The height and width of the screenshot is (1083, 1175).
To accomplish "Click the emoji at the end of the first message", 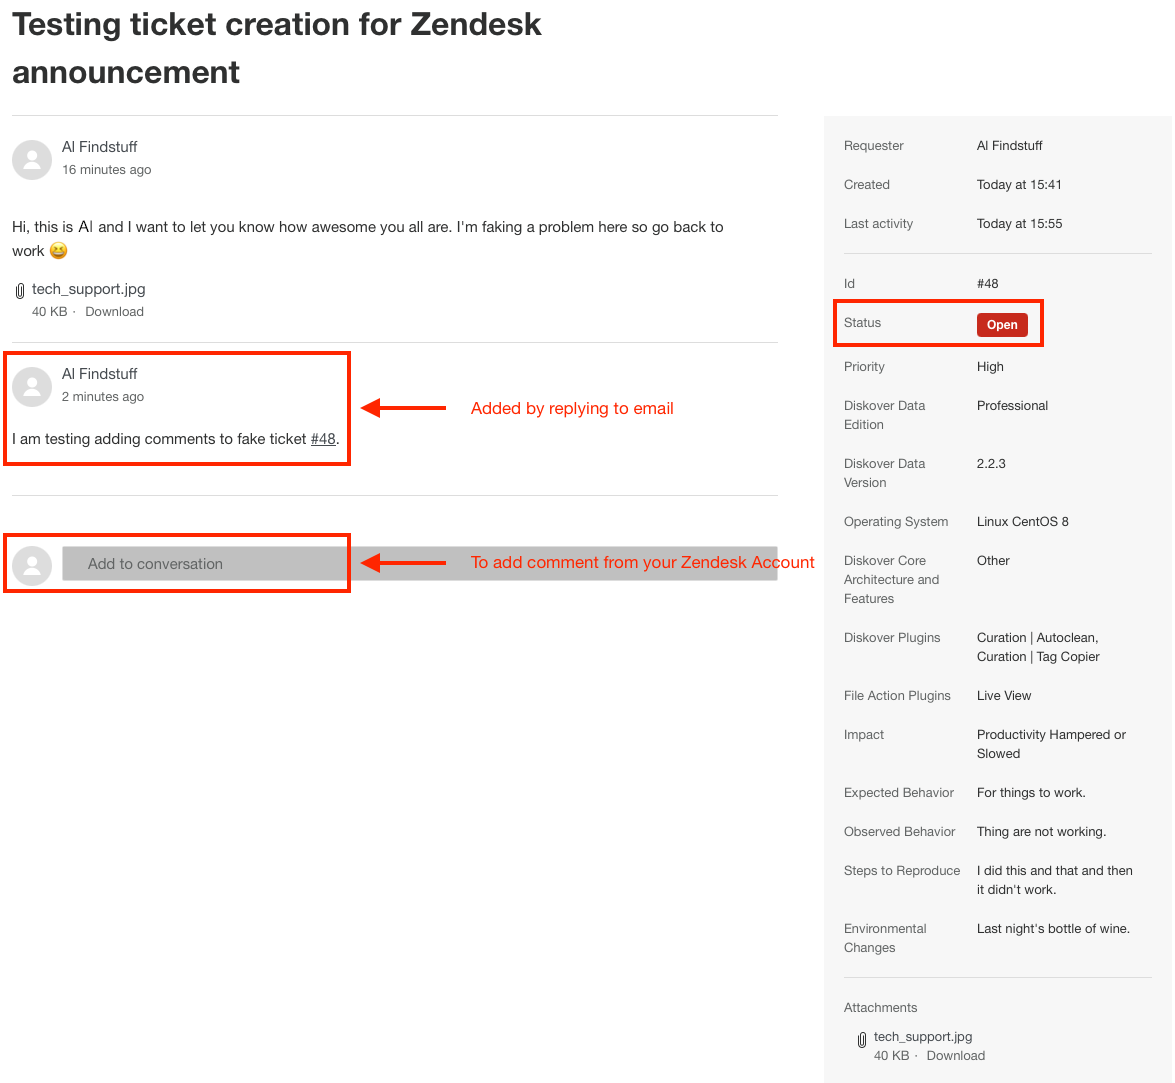I will (x=59, y=251).
